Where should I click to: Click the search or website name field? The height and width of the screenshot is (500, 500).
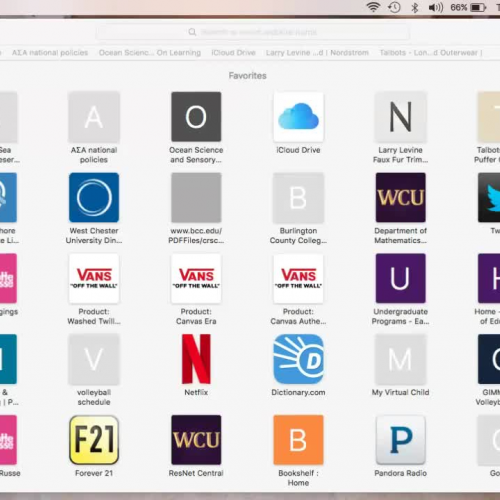click(x=252, y=32)
